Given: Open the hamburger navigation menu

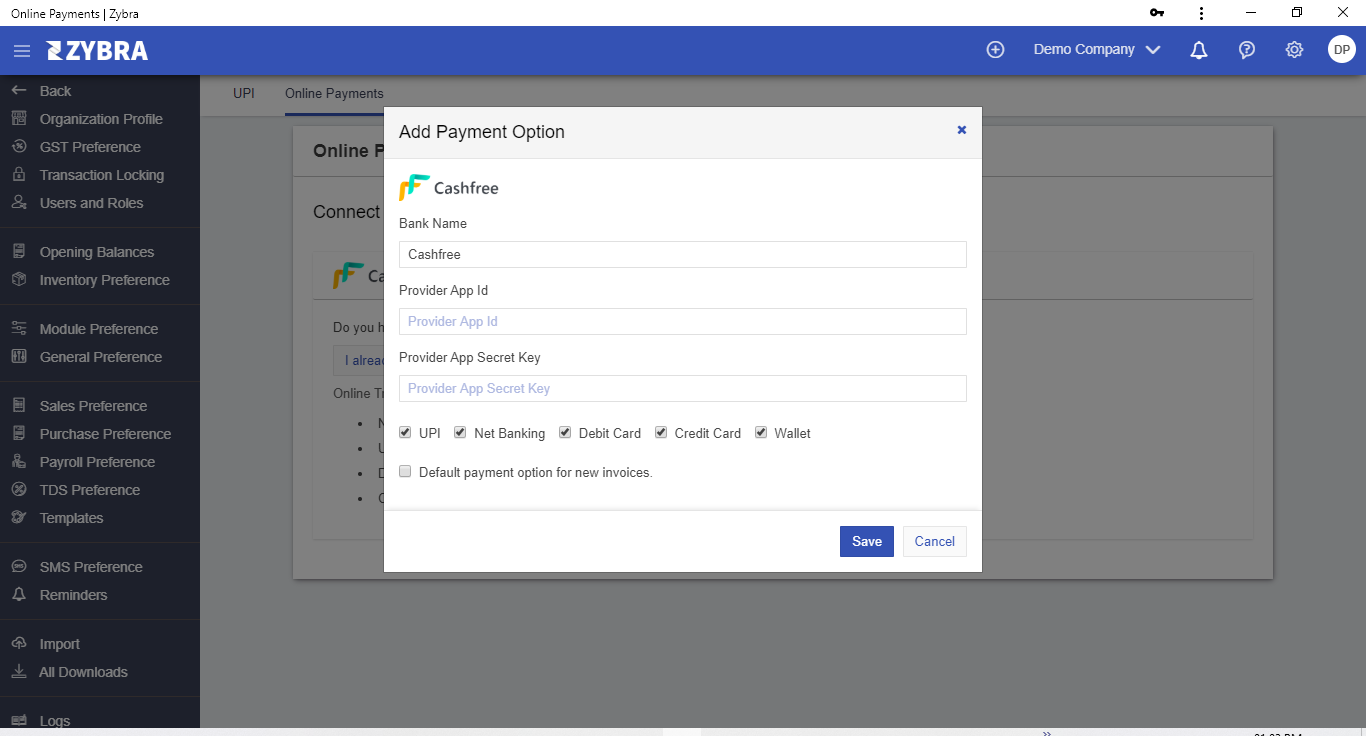Looking at the screenshot, I should (22, 50).
